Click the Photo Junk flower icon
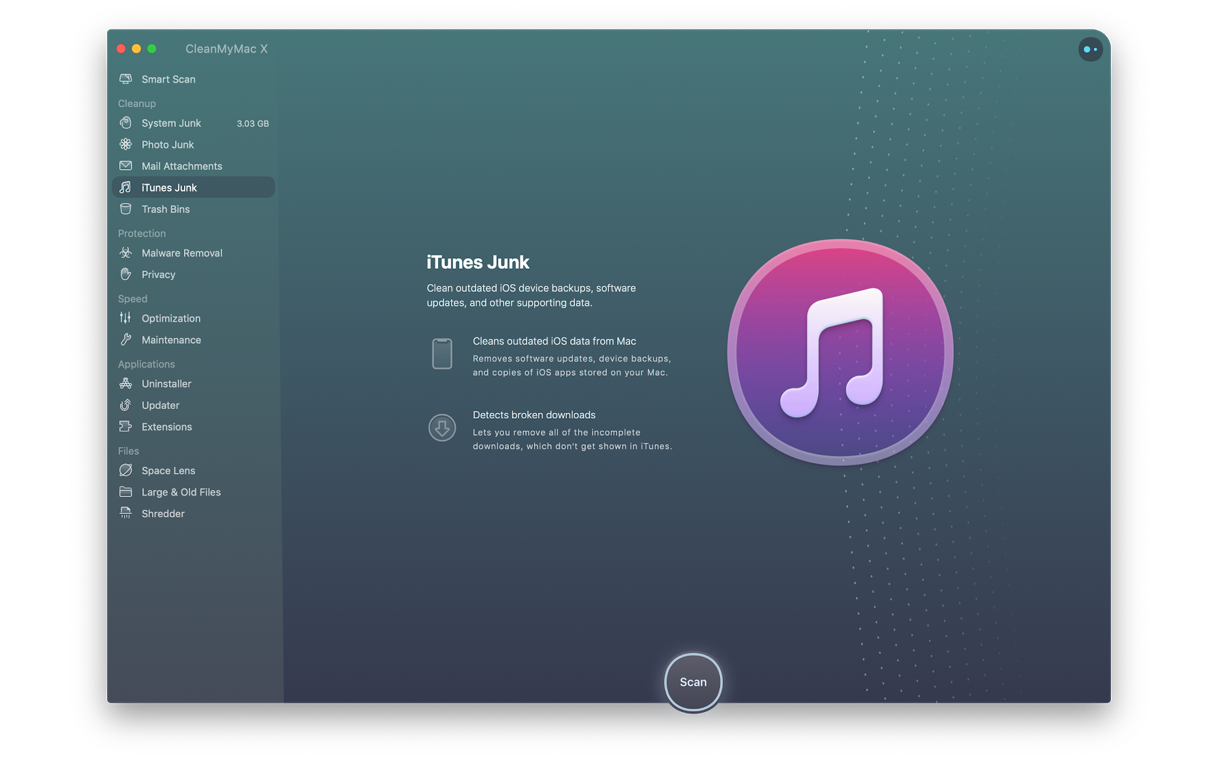The image size is (1216, 760). pyautogui.click(x=125, y=144)
